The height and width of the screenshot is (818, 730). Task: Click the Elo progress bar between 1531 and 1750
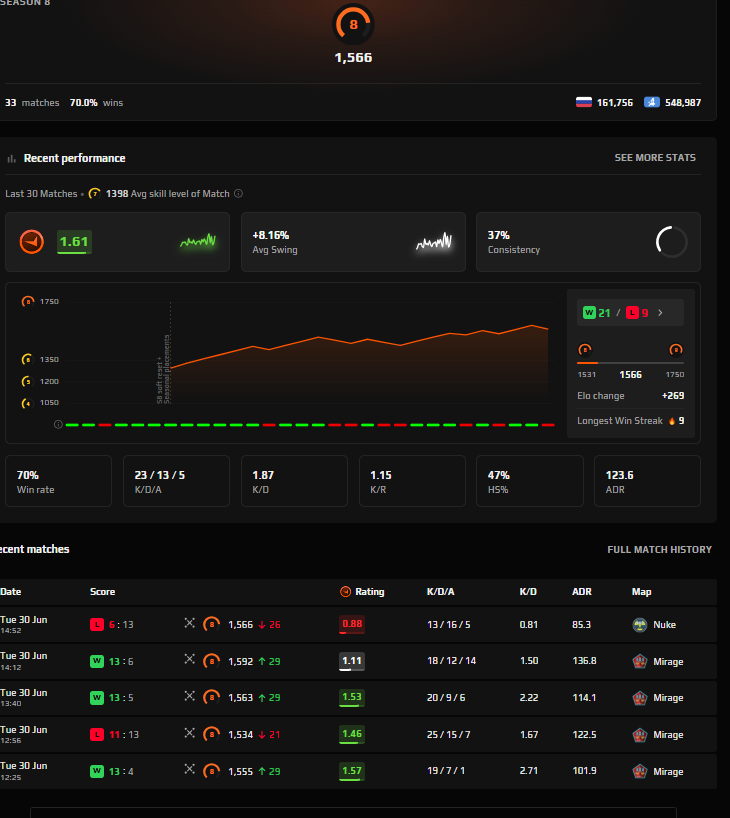(630, 363)
